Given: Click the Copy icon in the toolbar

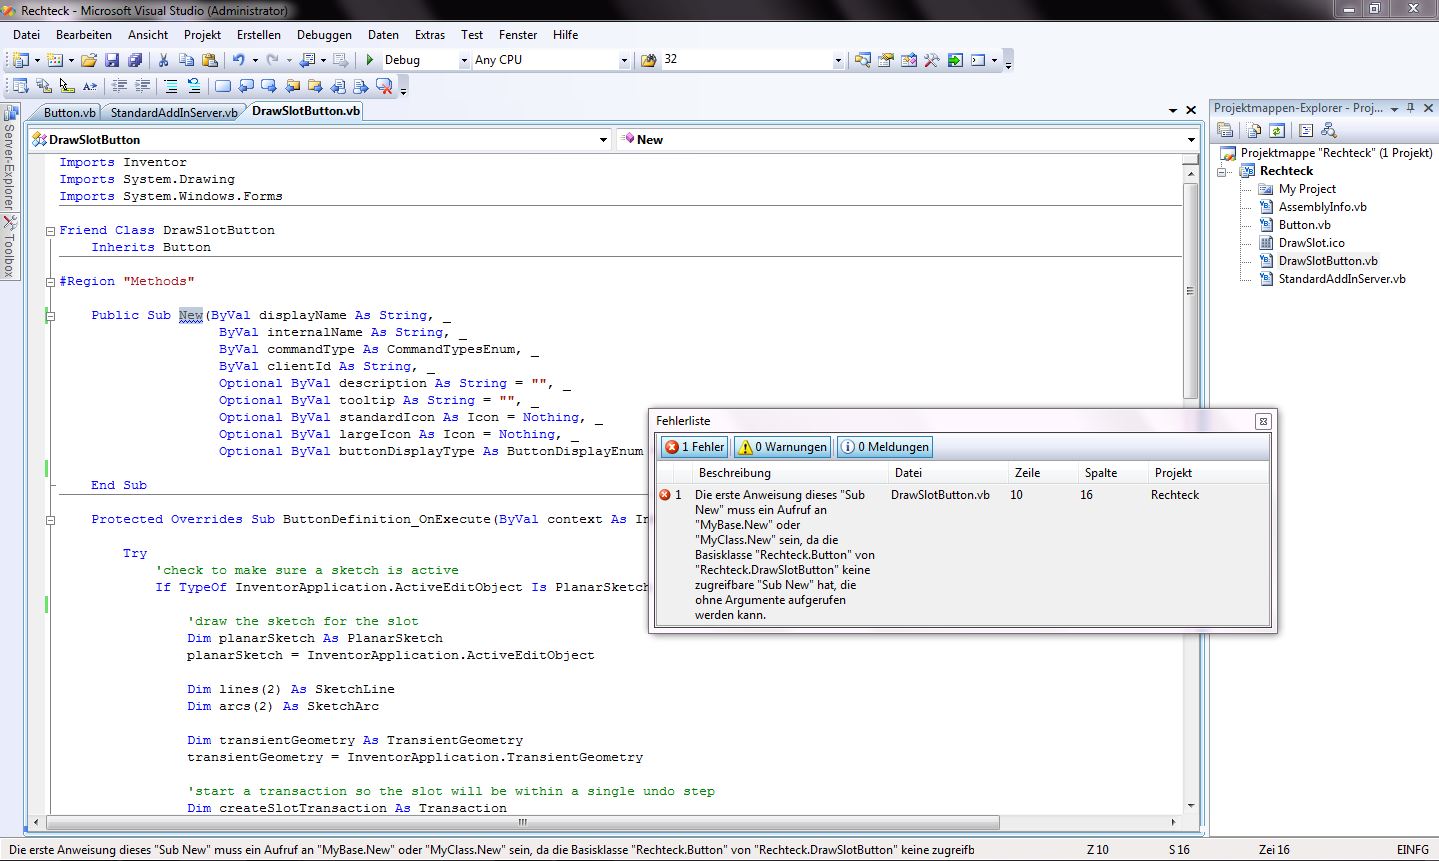Looking at the screenshot, I should pos(186,60).
